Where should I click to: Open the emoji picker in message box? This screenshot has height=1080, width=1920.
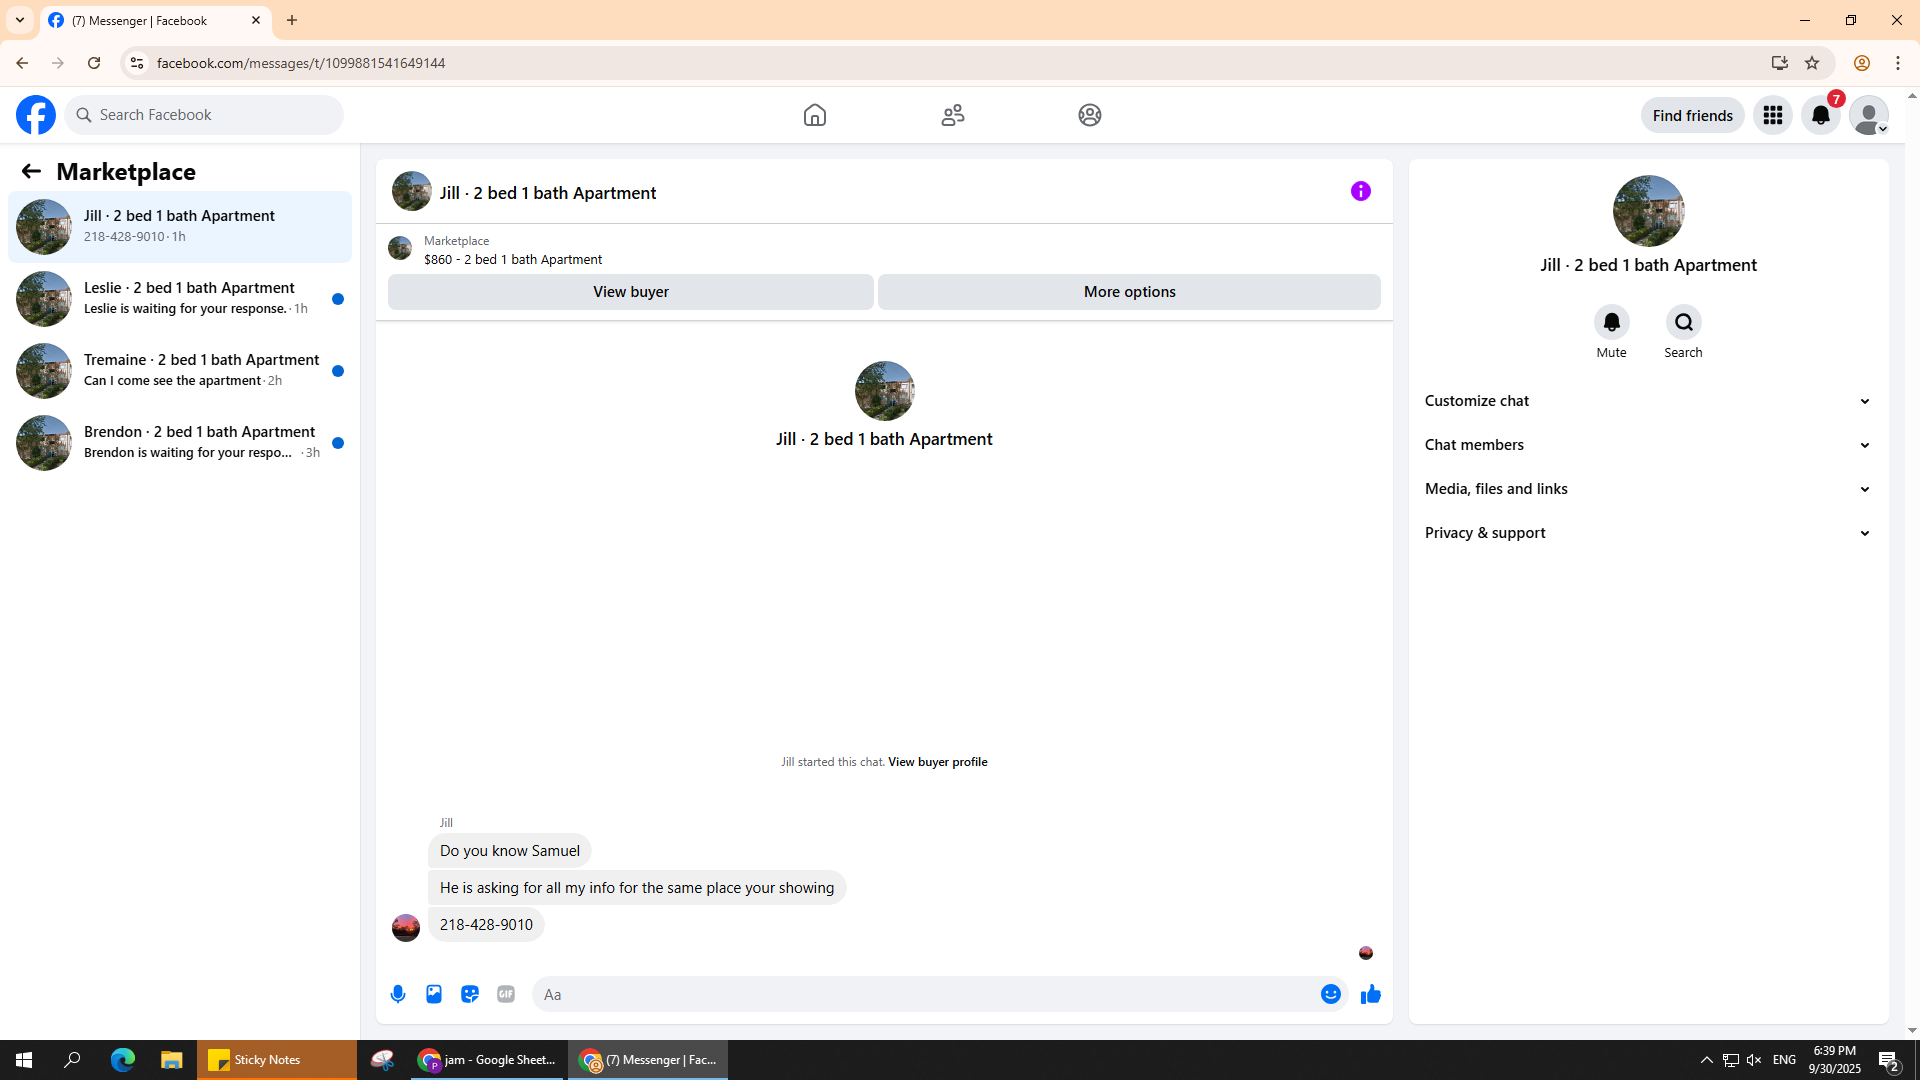pos(1330,994)
